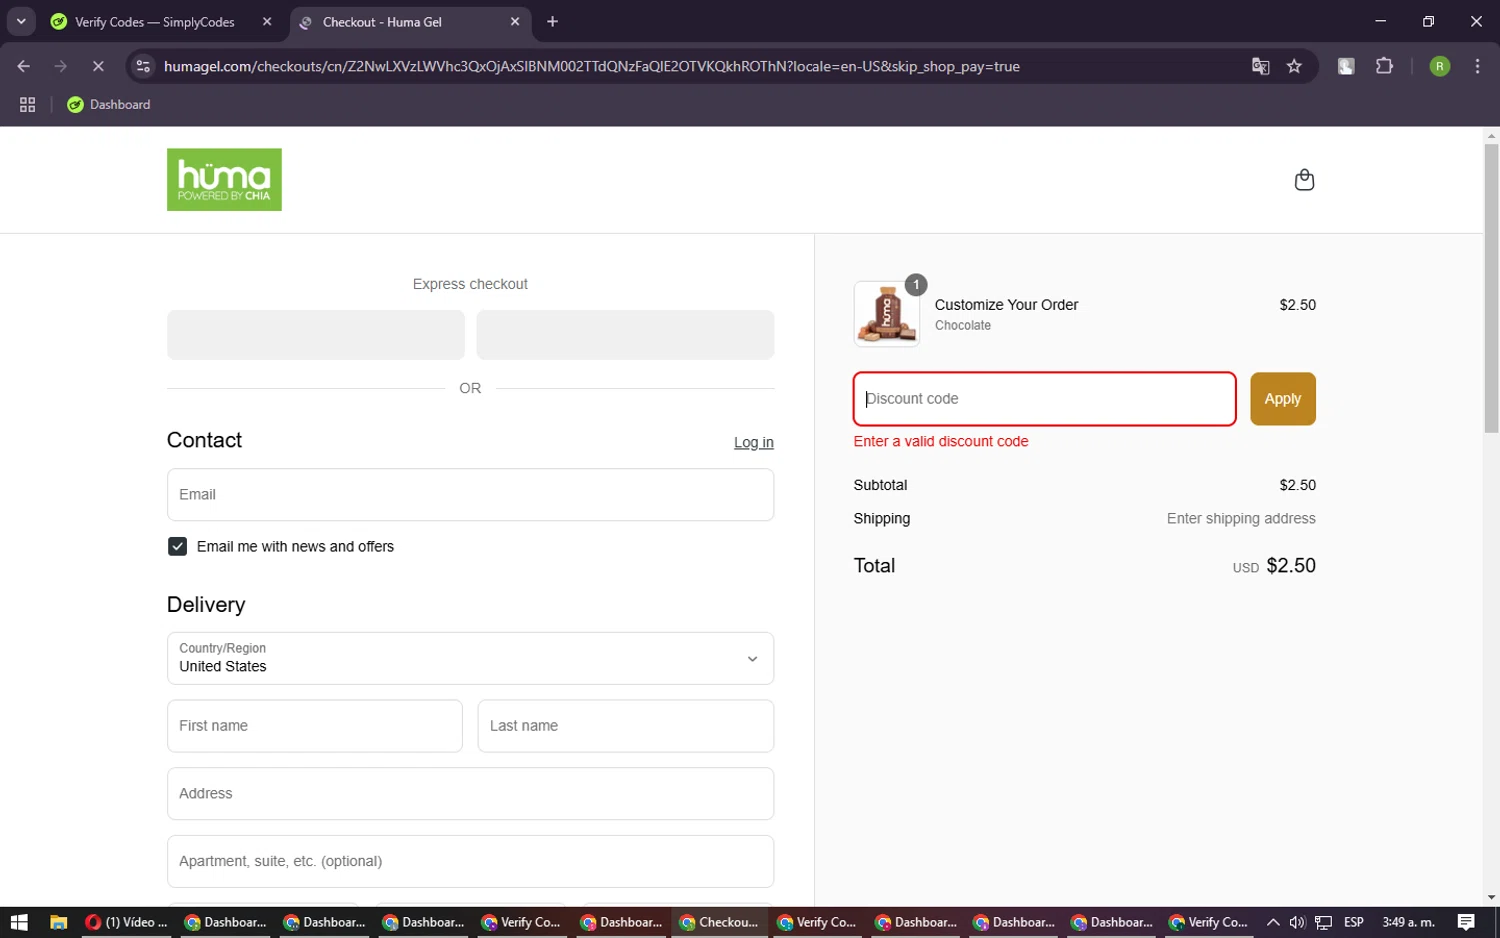The height and width of the screenshot is (938, 1500).
Task: Go forward using the forward arrow
Action: pos(61,66)
